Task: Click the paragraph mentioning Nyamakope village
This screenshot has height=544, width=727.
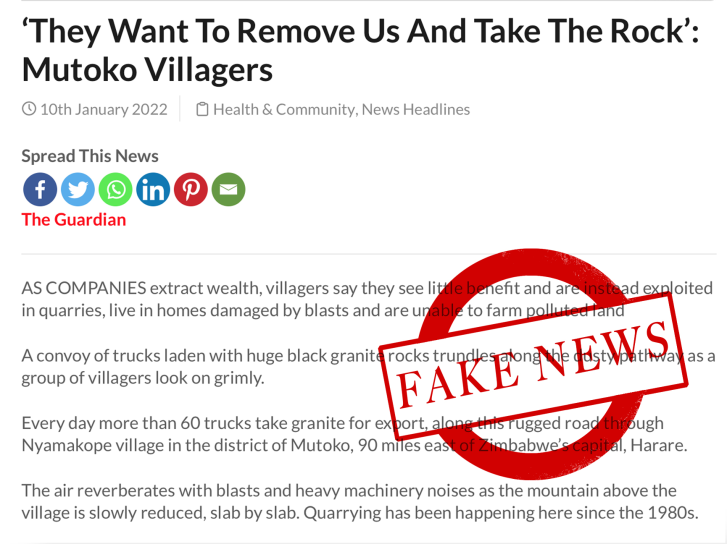Action: 354,434
